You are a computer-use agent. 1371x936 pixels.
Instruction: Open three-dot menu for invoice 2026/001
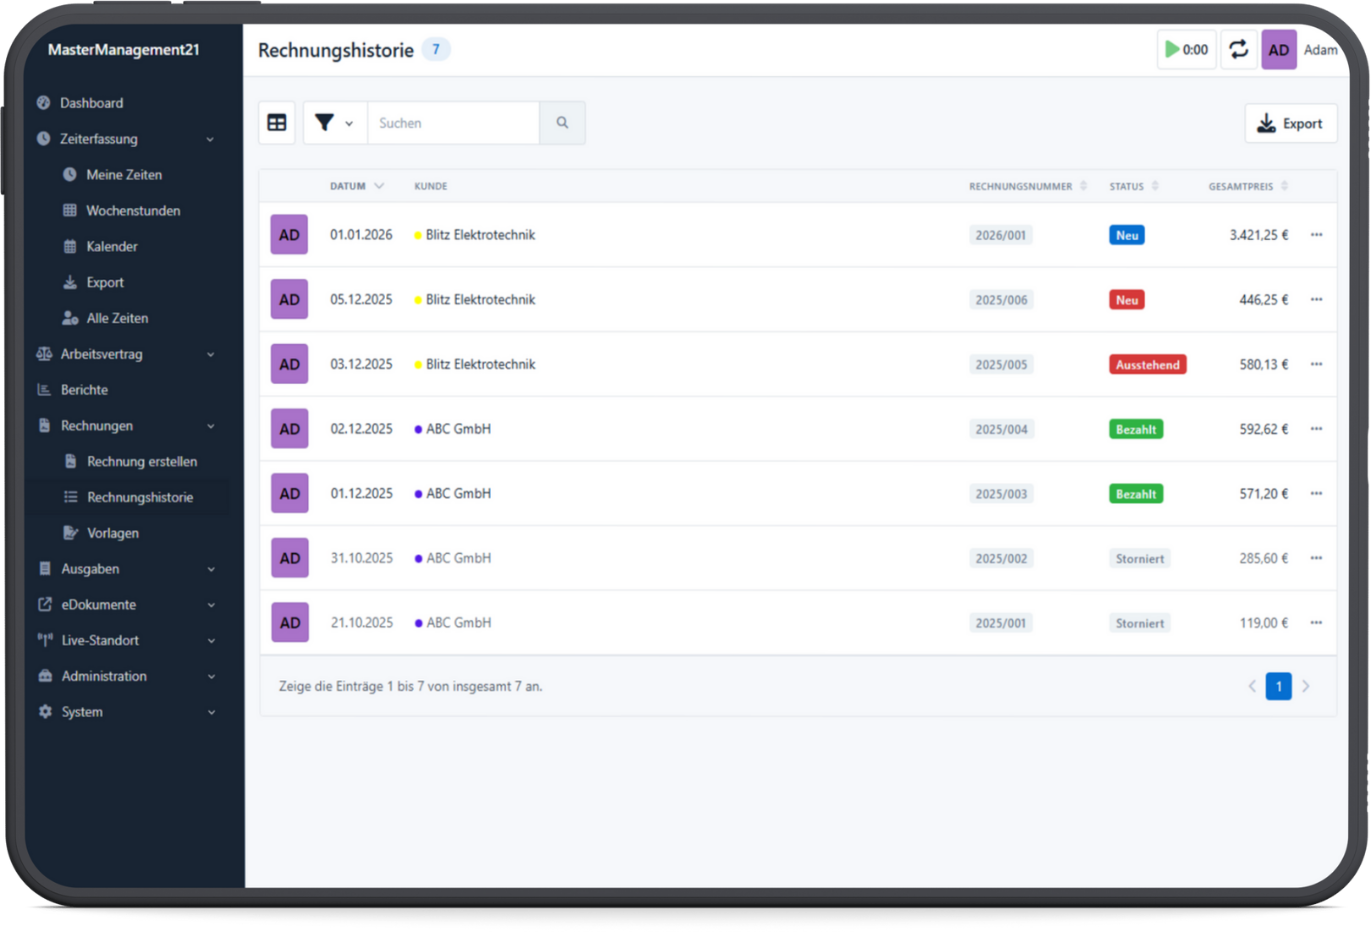(1316, 235)
